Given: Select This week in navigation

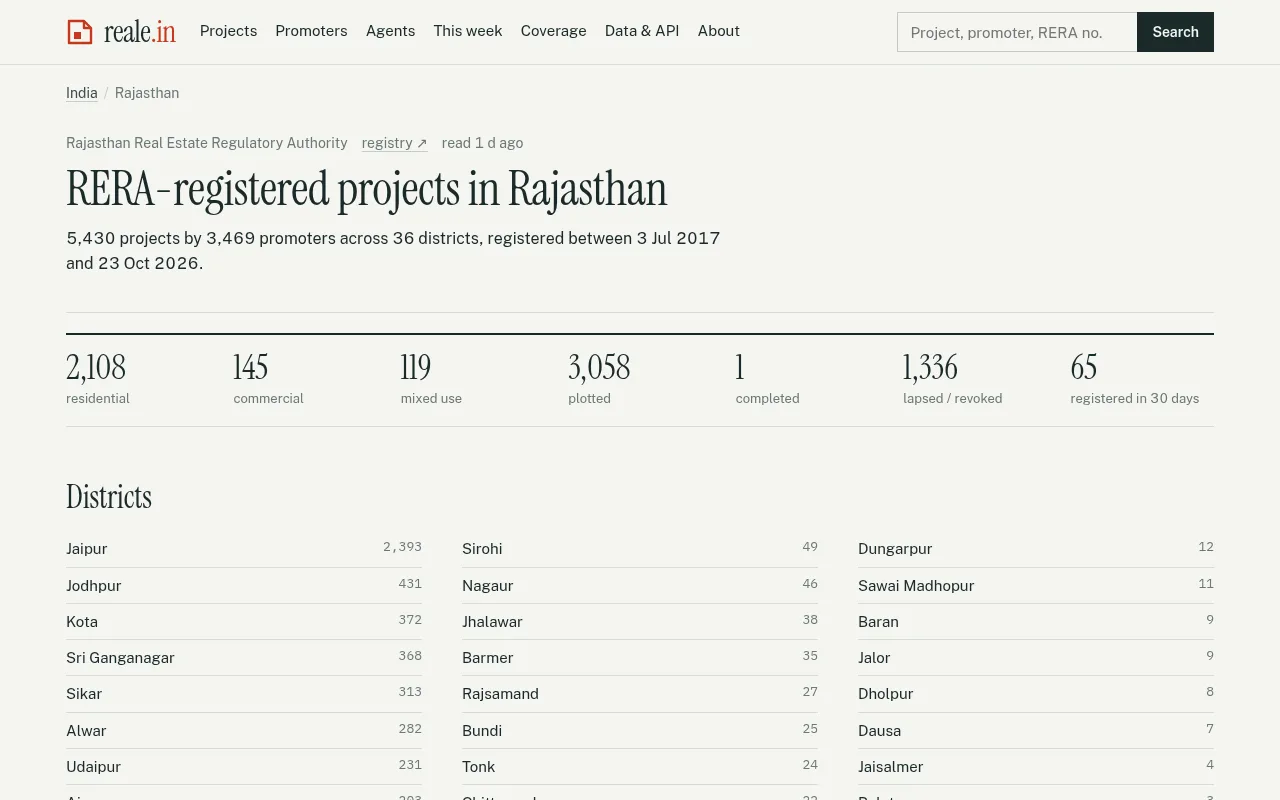Looking at the screenshot, I should point(468,31).
